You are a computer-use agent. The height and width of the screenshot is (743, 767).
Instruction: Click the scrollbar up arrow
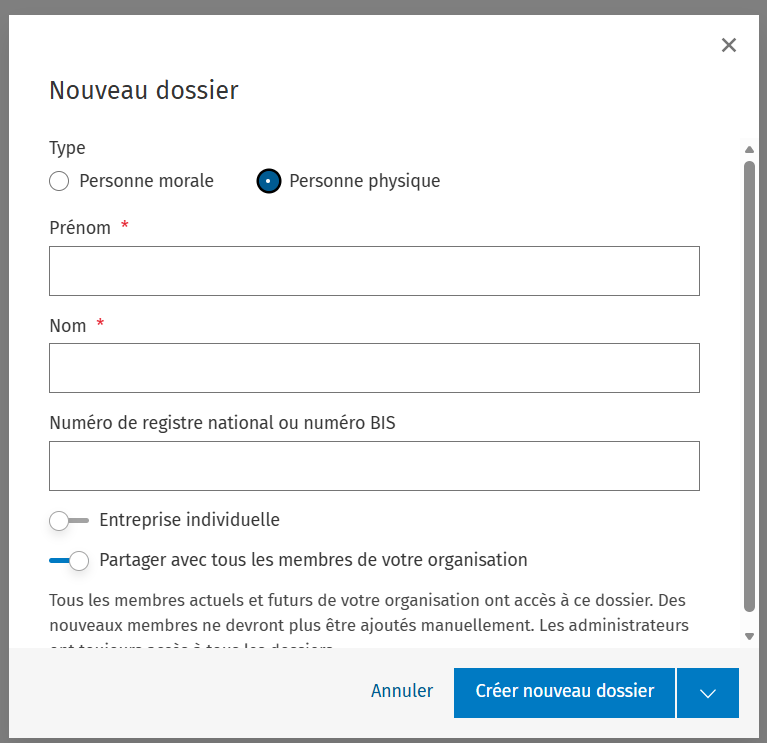pyautogui.click(x=749, y=149)
